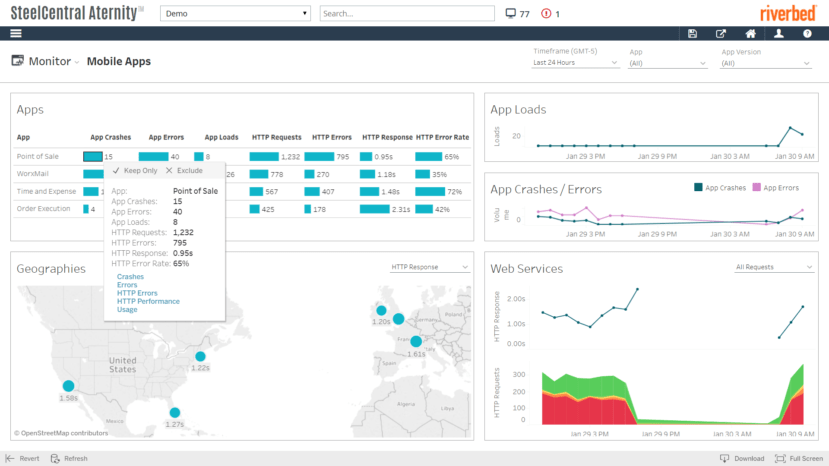Click the save icon in top bar
This screenshot has height=466, width=829.
[692, 33]
